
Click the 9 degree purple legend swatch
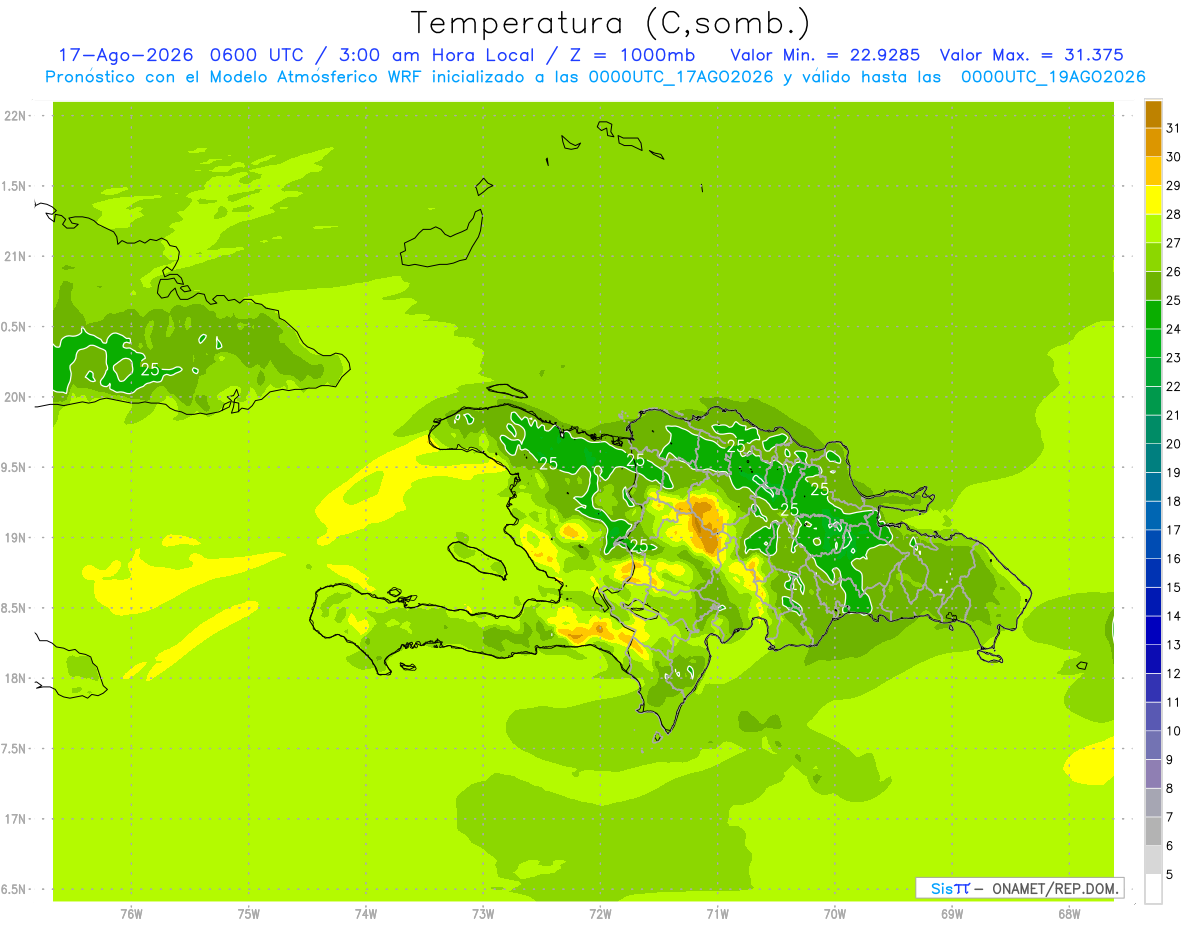[1153, 774]
